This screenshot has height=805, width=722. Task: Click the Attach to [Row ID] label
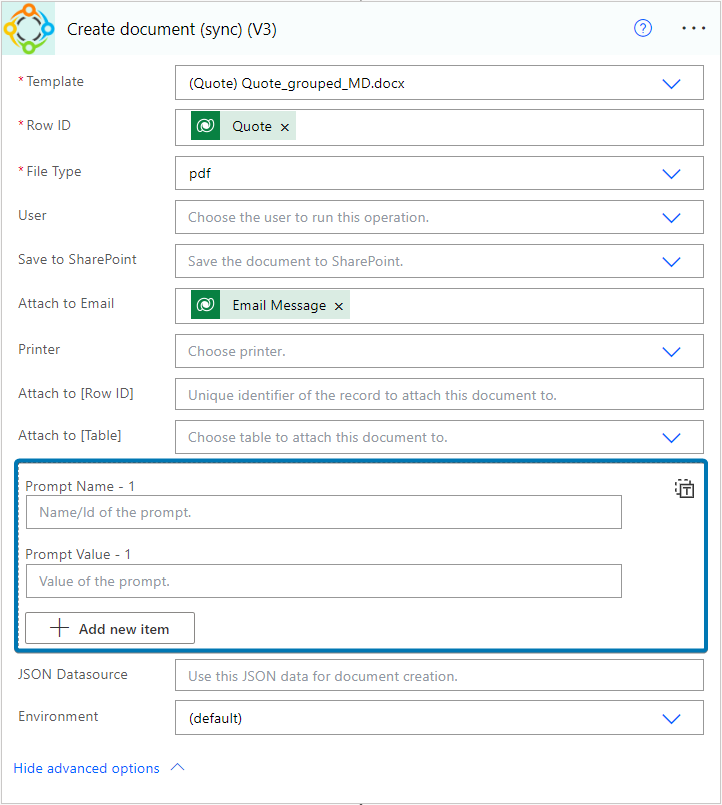click(76, 393)
